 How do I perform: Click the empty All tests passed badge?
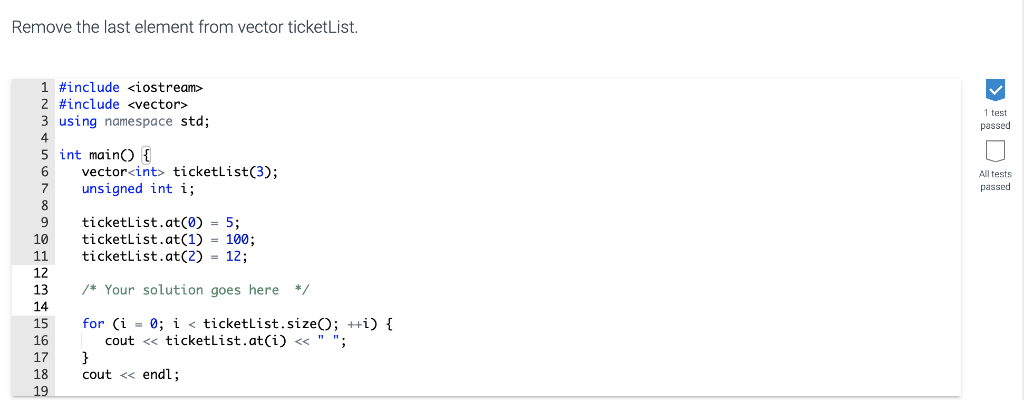pos(995,151)
